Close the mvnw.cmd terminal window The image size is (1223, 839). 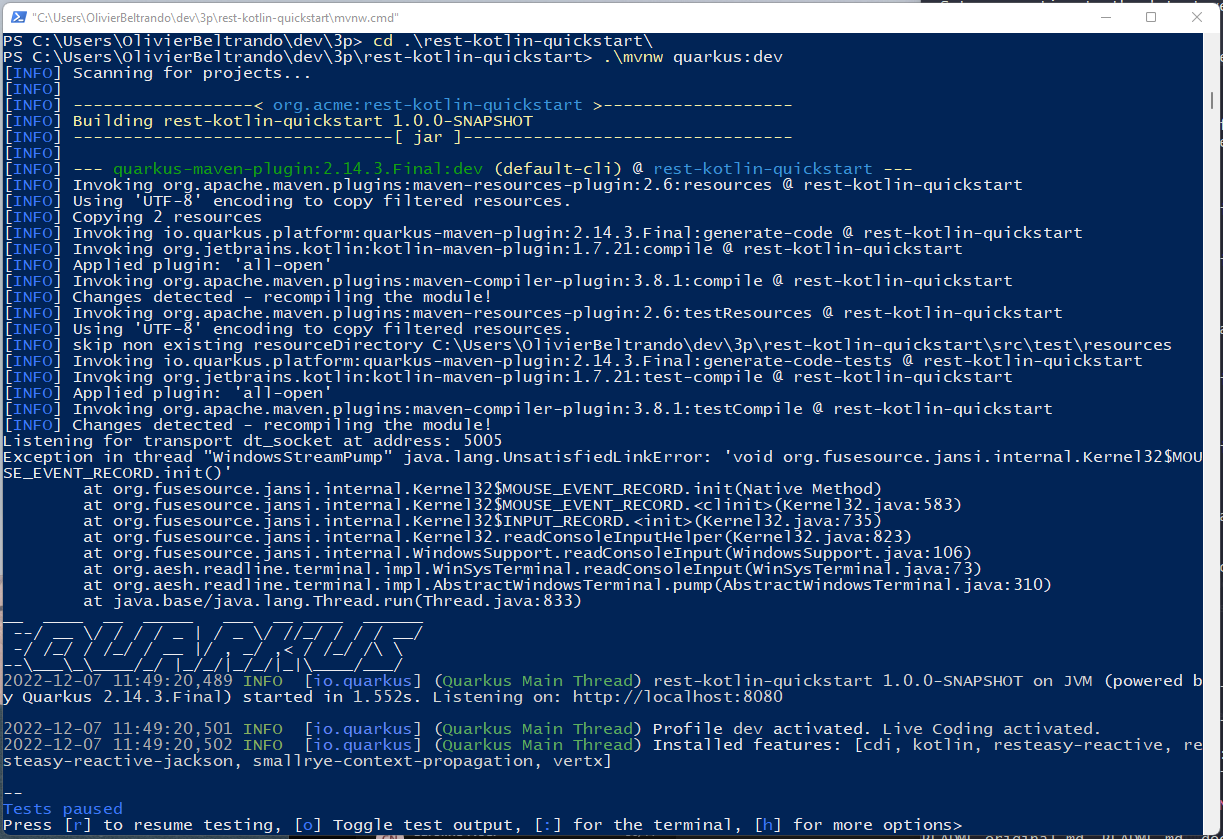tap(1195, 17)
